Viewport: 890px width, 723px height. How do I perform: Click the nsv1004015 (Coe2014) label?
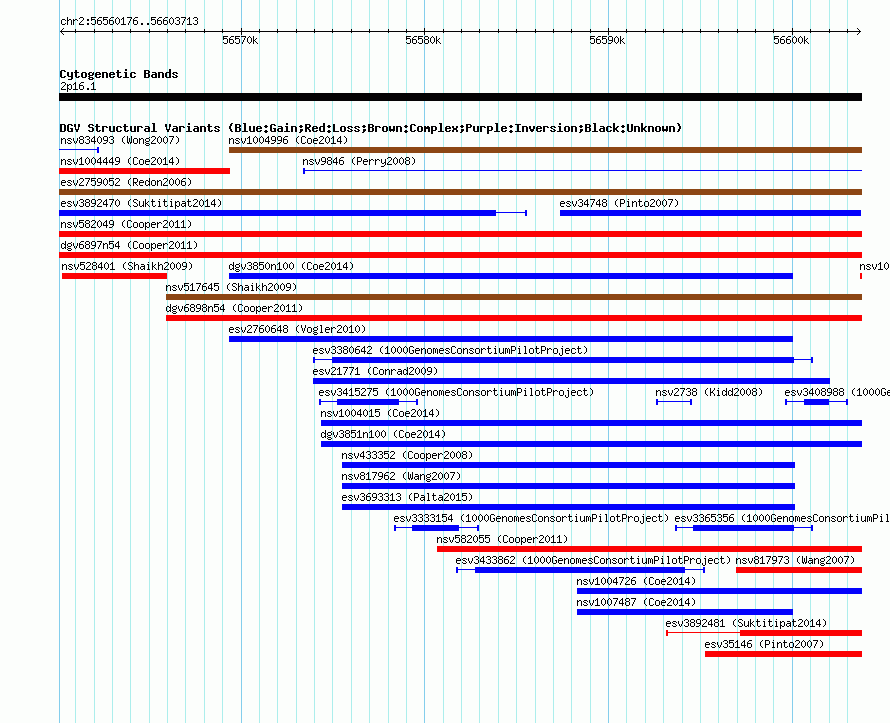[380, 413]
